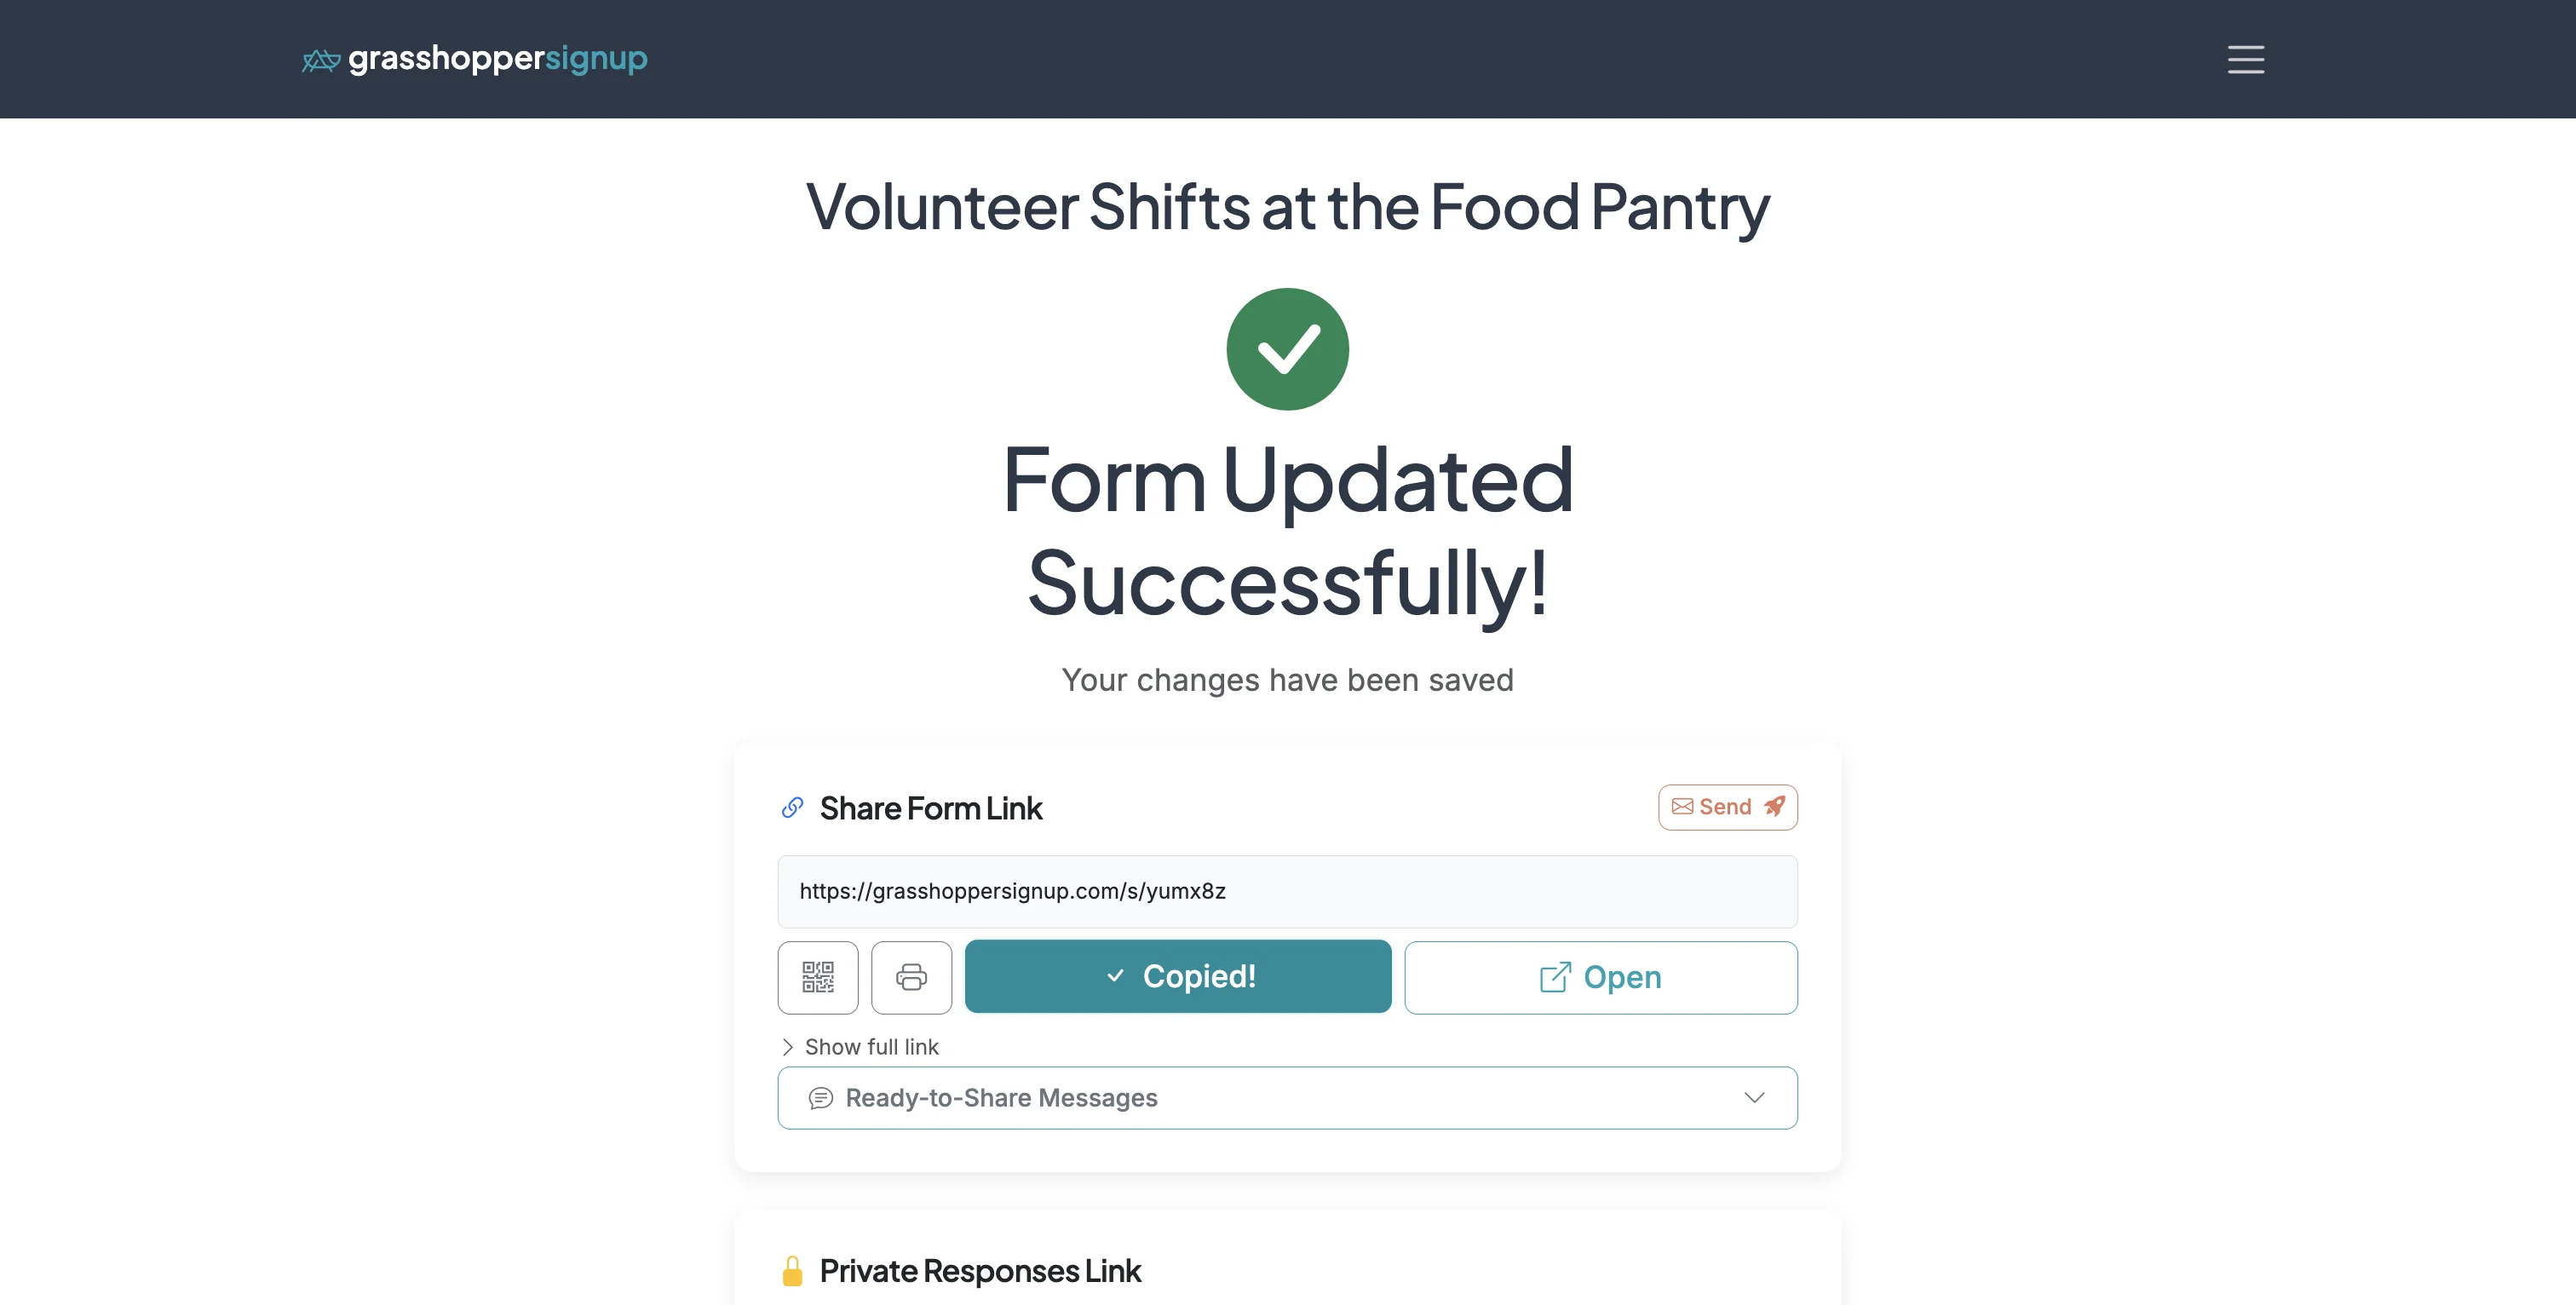This screenshot has width=2576, height=1305.
Task: Click the Copied! button
Action: (x=1177, y=977)
